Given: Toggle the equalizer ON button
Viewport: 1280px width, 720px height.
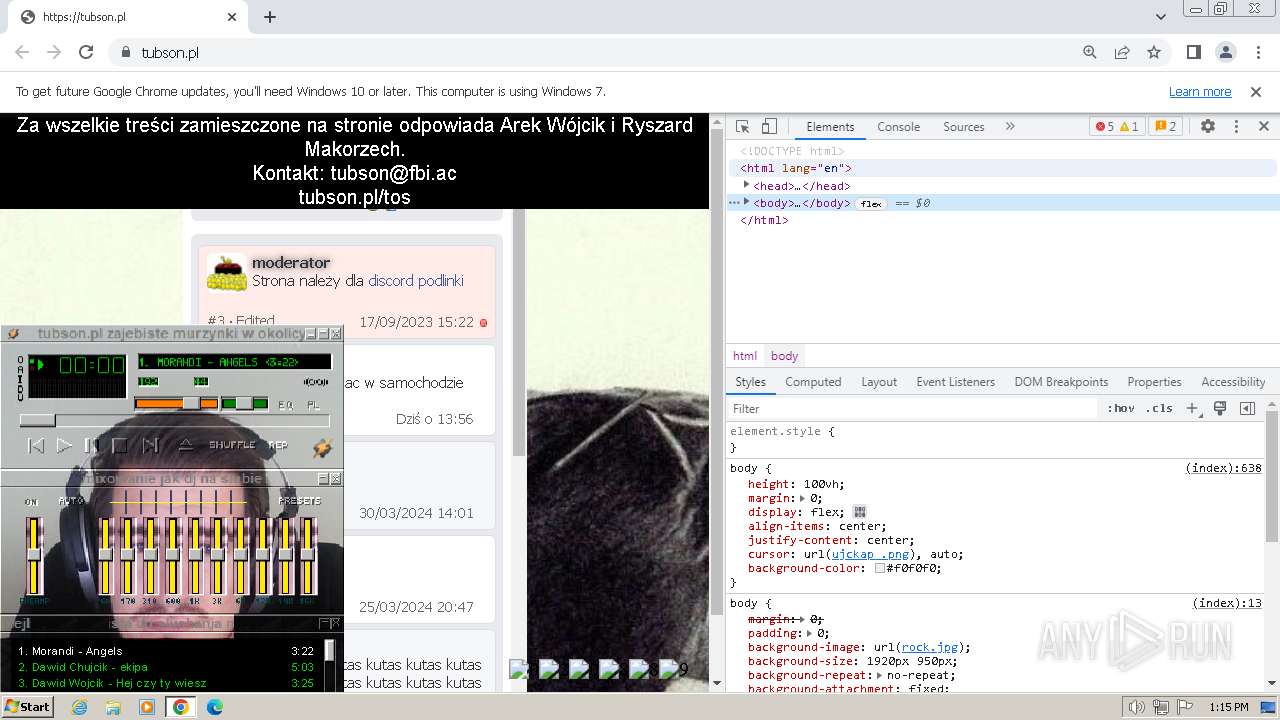Looking at the screenshot, I should (32, 501).
